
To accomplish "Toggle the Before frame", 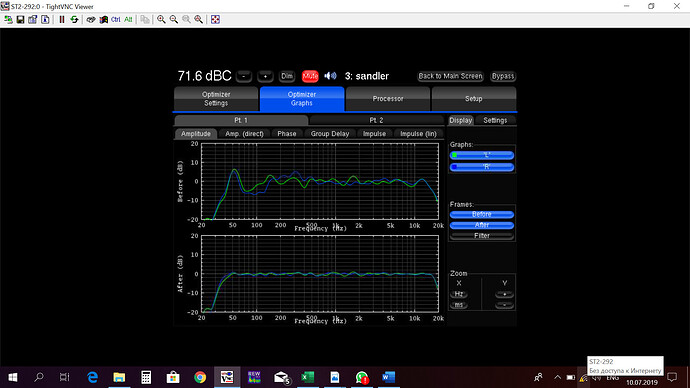I will click(x=482, y=214).
